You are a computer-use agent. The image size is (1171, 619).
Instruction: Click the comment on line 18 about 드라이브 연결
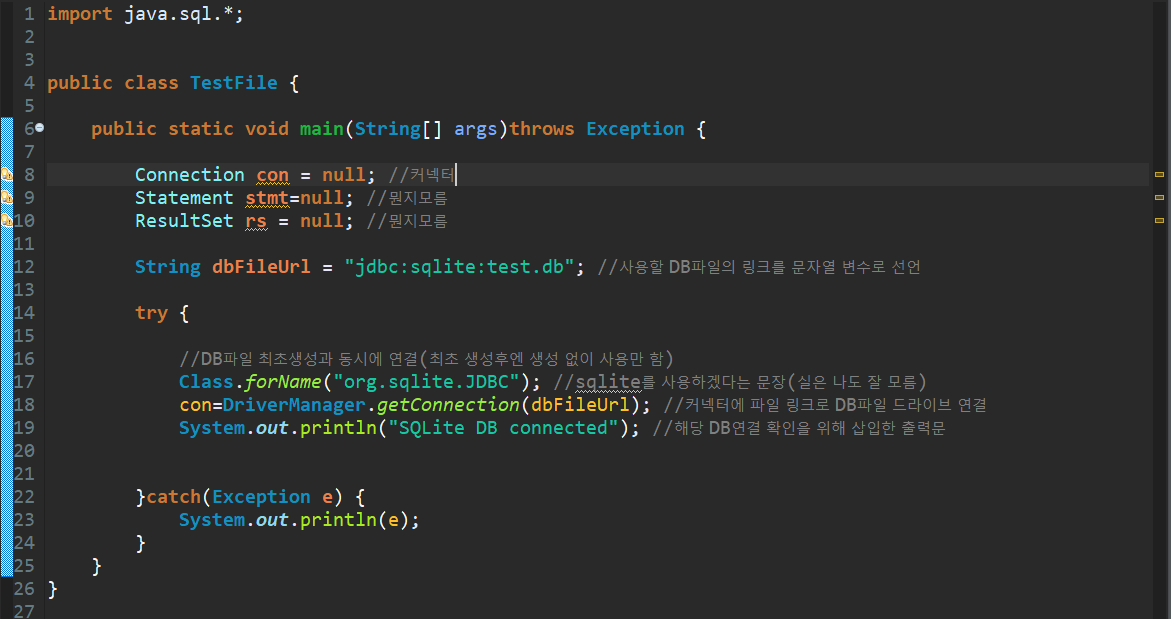pos(825,405)
